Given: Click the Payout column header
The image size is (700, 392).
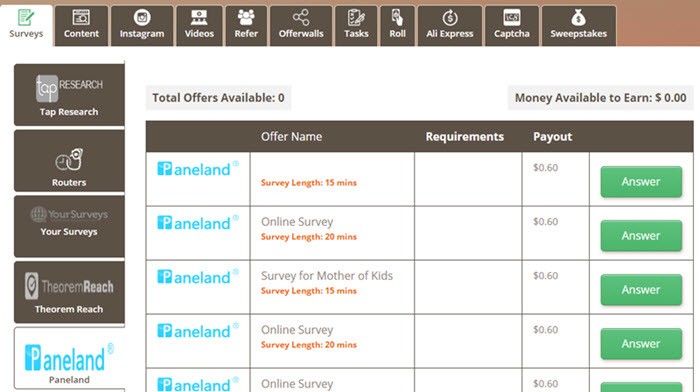Looking at the screenshot, I should pyautogui.click(x=552, y=137).
